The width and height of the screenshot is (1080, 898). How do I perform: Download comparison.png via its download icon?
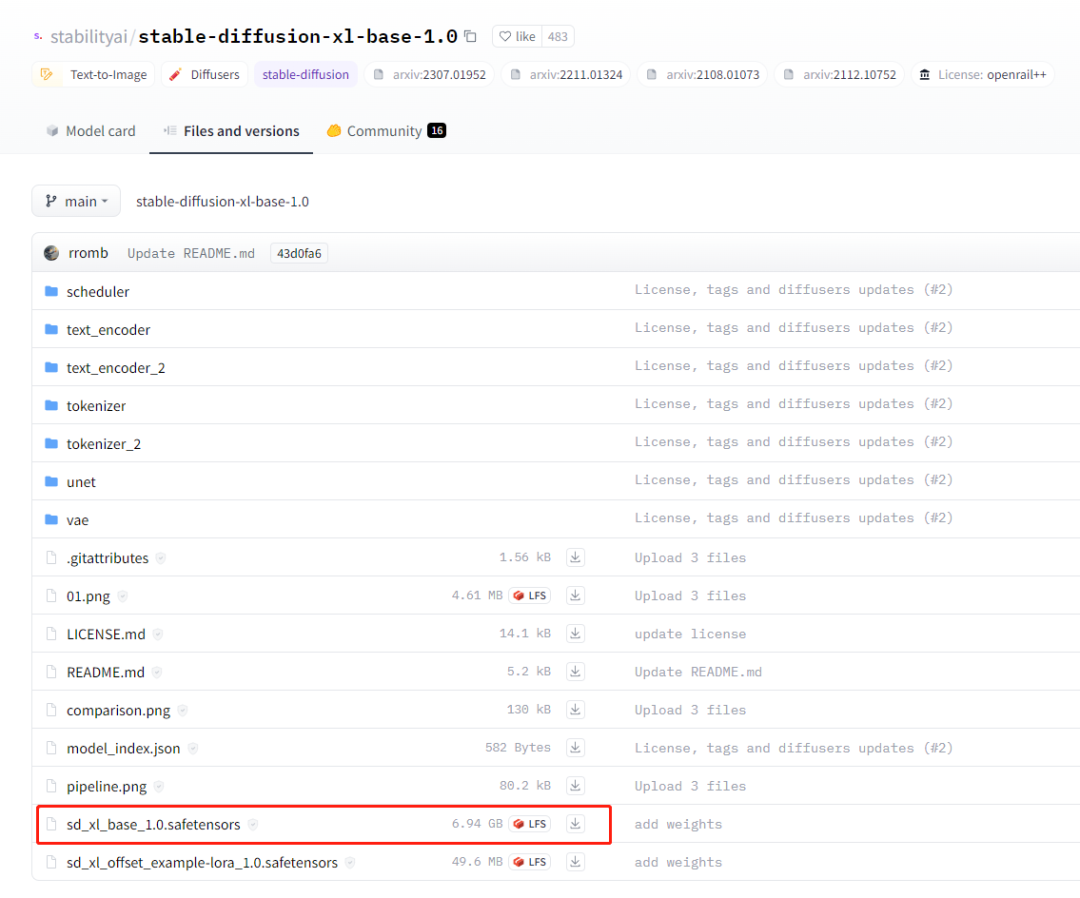point(575,709)
